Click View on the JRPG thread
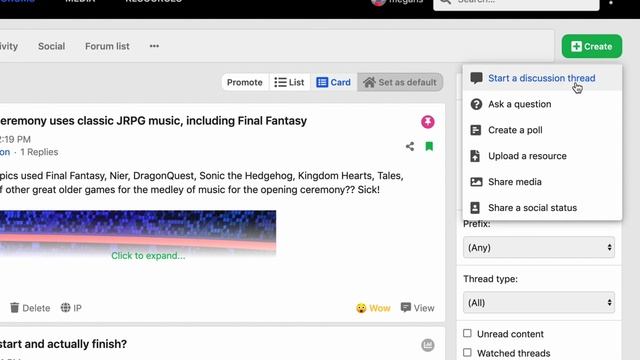The height and width of the screenshot is (360, 640). coord(418,308)
